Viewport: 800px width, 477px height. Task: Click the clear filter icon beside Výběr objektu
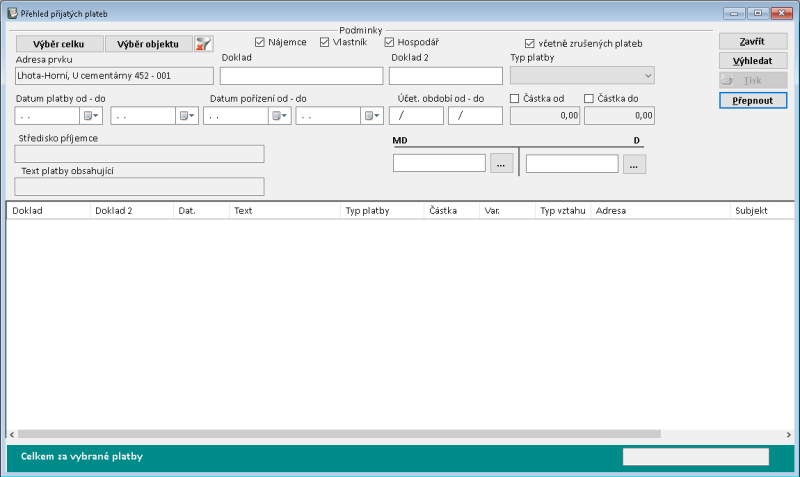pyautogui.click(x=204, y=43)
